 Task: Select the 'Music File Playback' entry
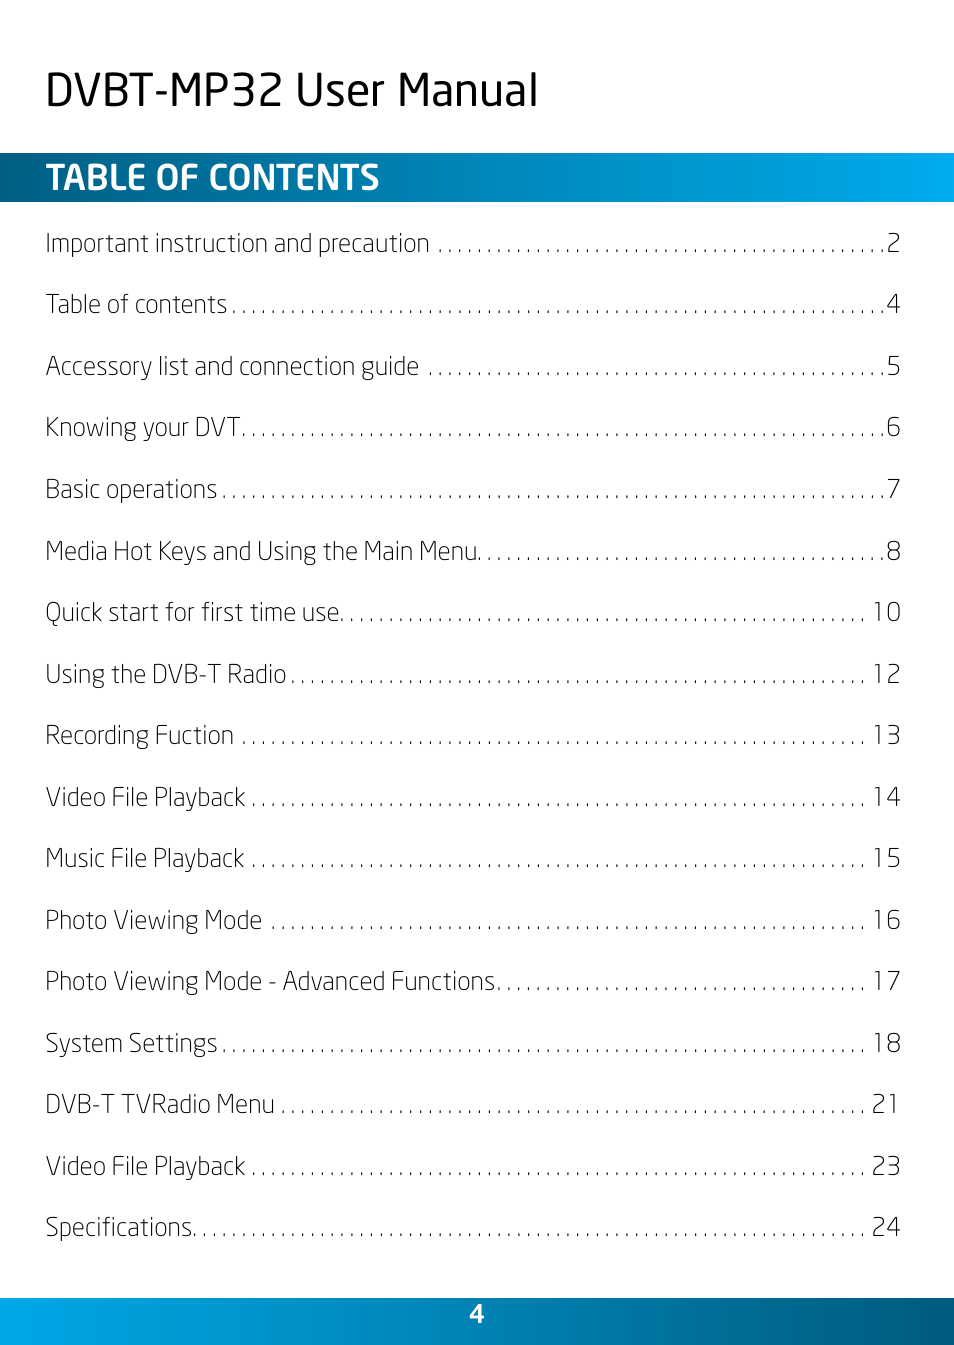coord(473,858)
